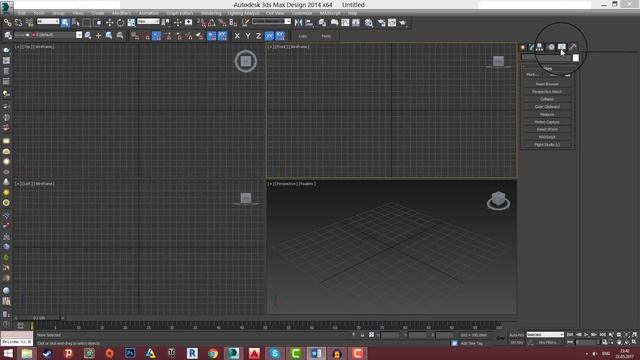Viewport: 640px width, 360px height.
Task: Open the named selection sets dropdown
Action: click(271, 21)
